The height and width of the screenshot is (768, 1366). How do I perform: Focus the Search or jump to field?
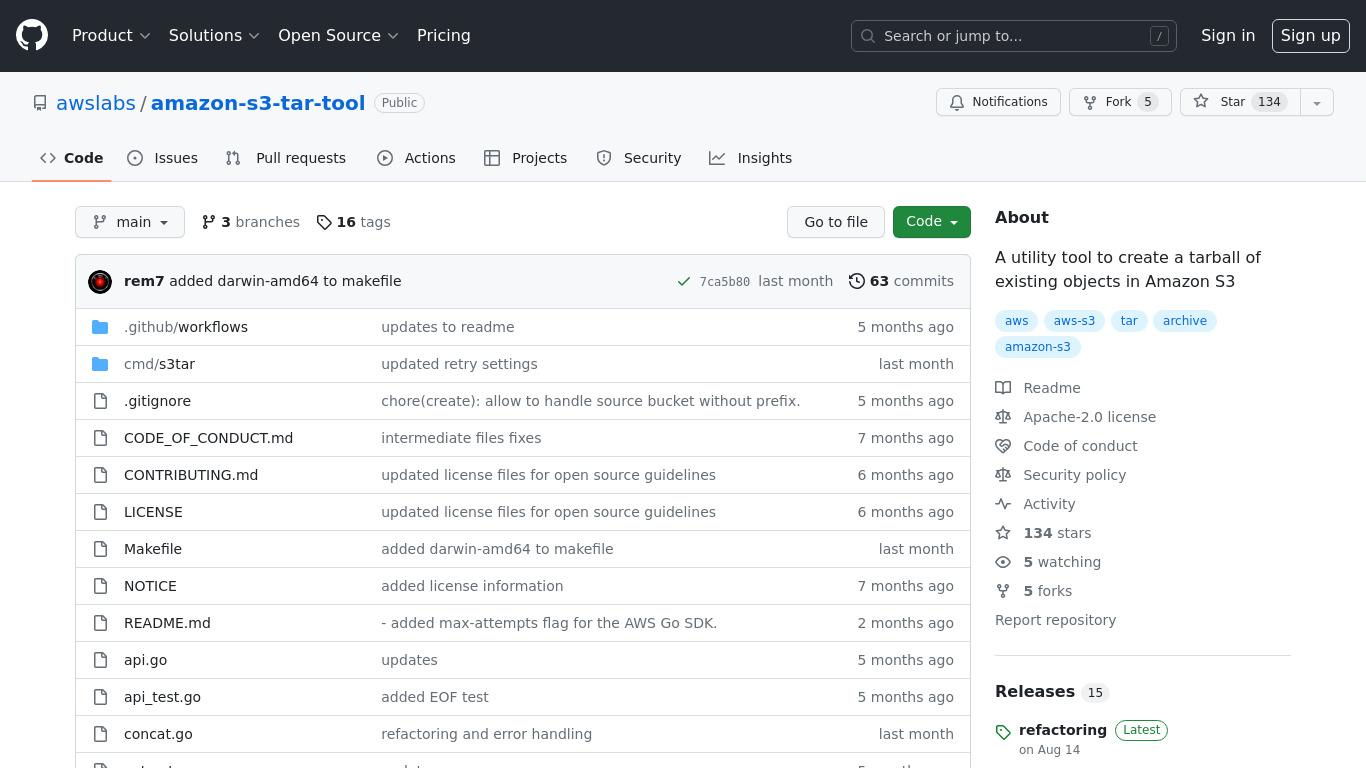[x=1014, y=36]
